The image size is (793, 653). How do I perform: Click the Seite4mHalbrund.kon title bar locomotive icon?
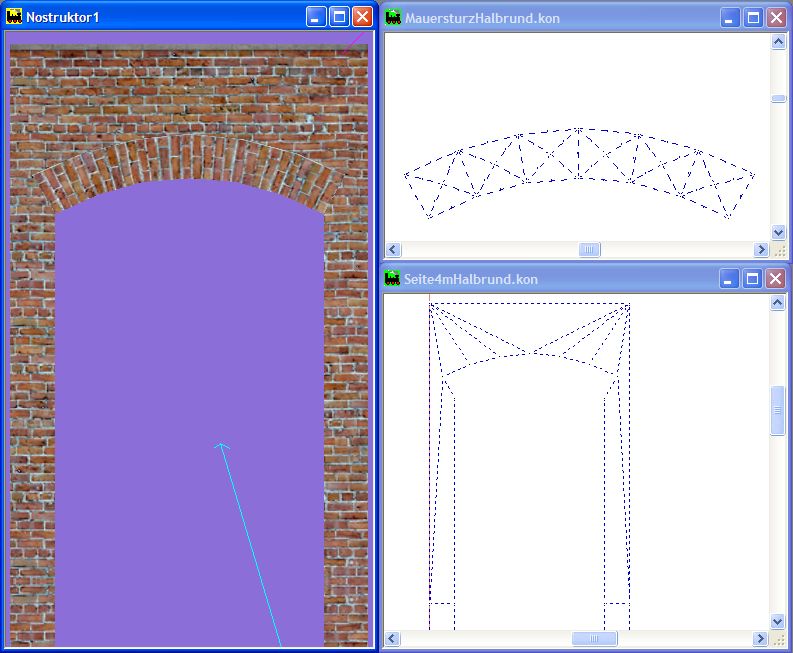393,278
